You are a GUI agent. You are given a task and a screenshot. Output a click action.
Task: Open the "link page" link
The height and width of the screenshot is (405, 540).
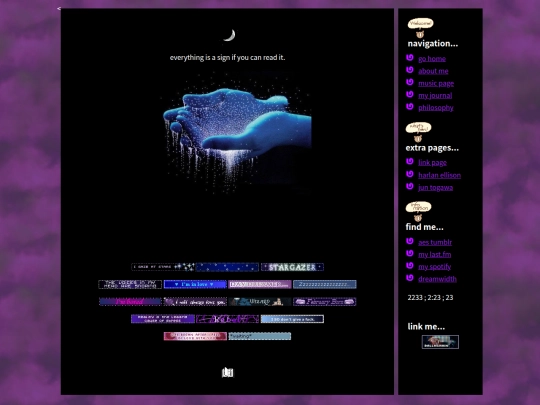pos(433,163)
